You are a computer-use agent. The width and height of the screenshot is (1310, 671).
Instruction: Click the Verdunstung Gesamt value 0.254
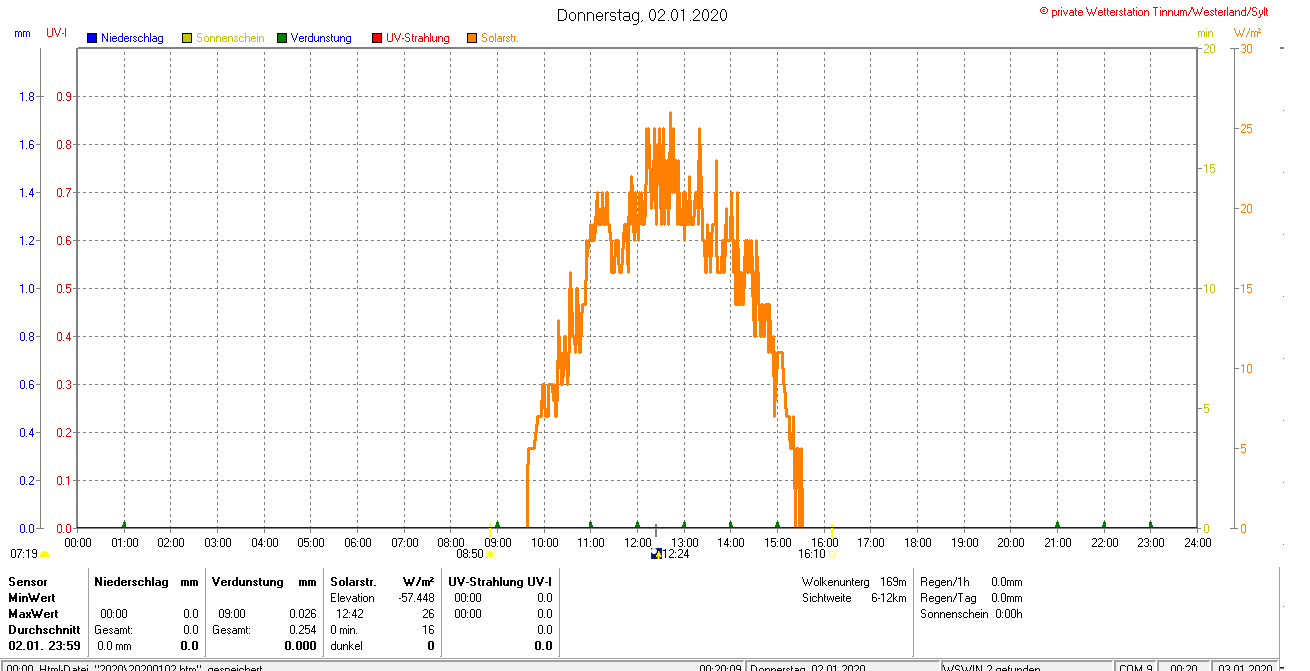click(x=302, y=630)
